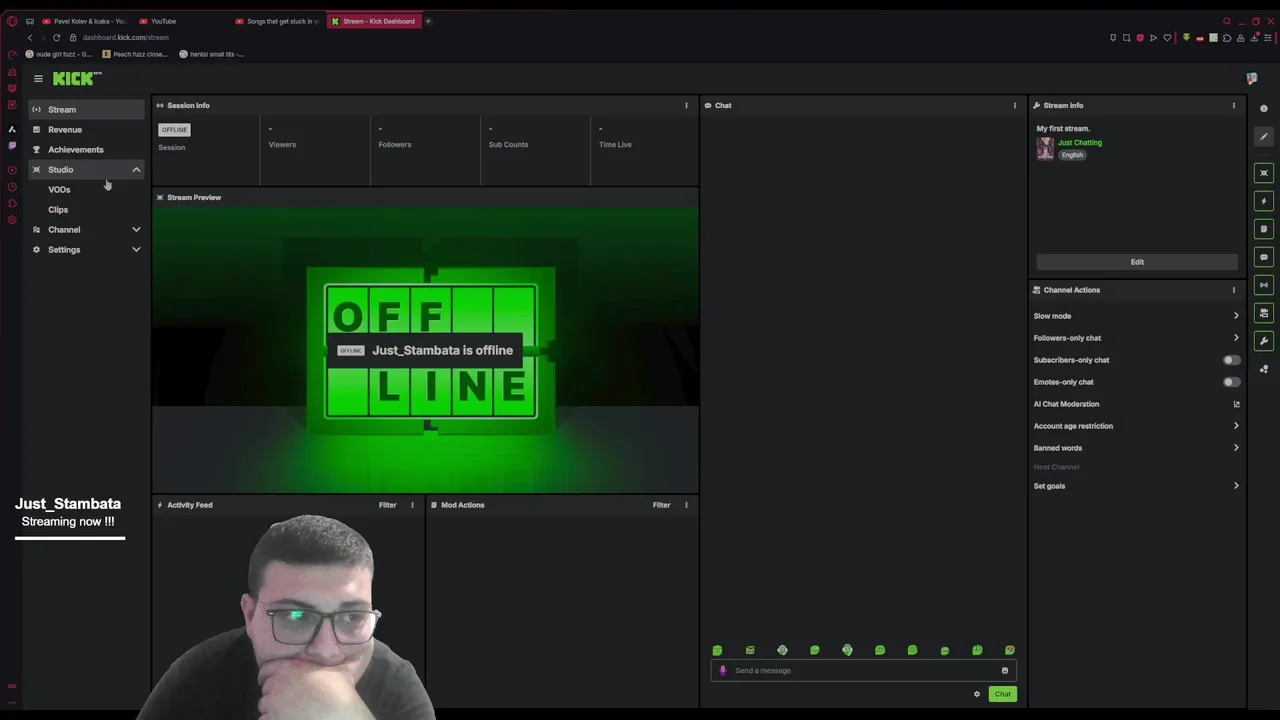This screenshot has width=1280, height=720.
Task: Open Chat panel three-dot menu
Action: tap(1014, 105)
